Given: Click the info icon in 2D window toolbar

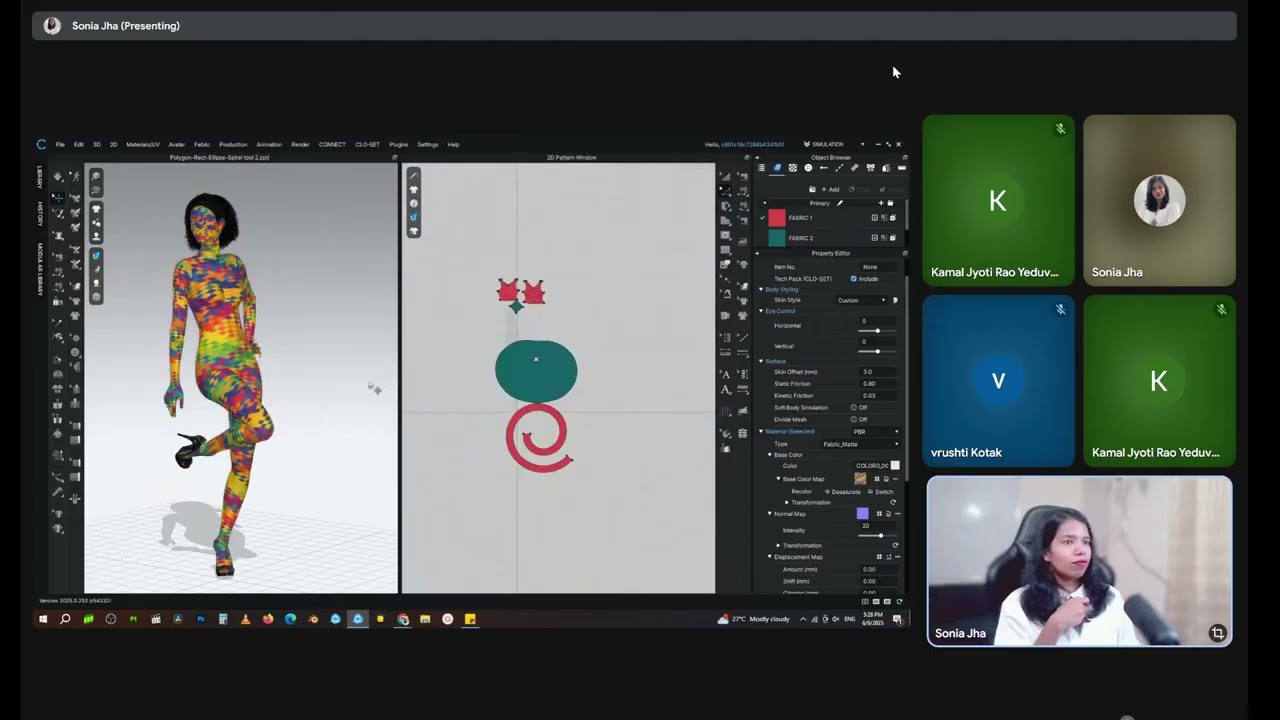Looking at the screenshot, I should click(x=413, y=203).
